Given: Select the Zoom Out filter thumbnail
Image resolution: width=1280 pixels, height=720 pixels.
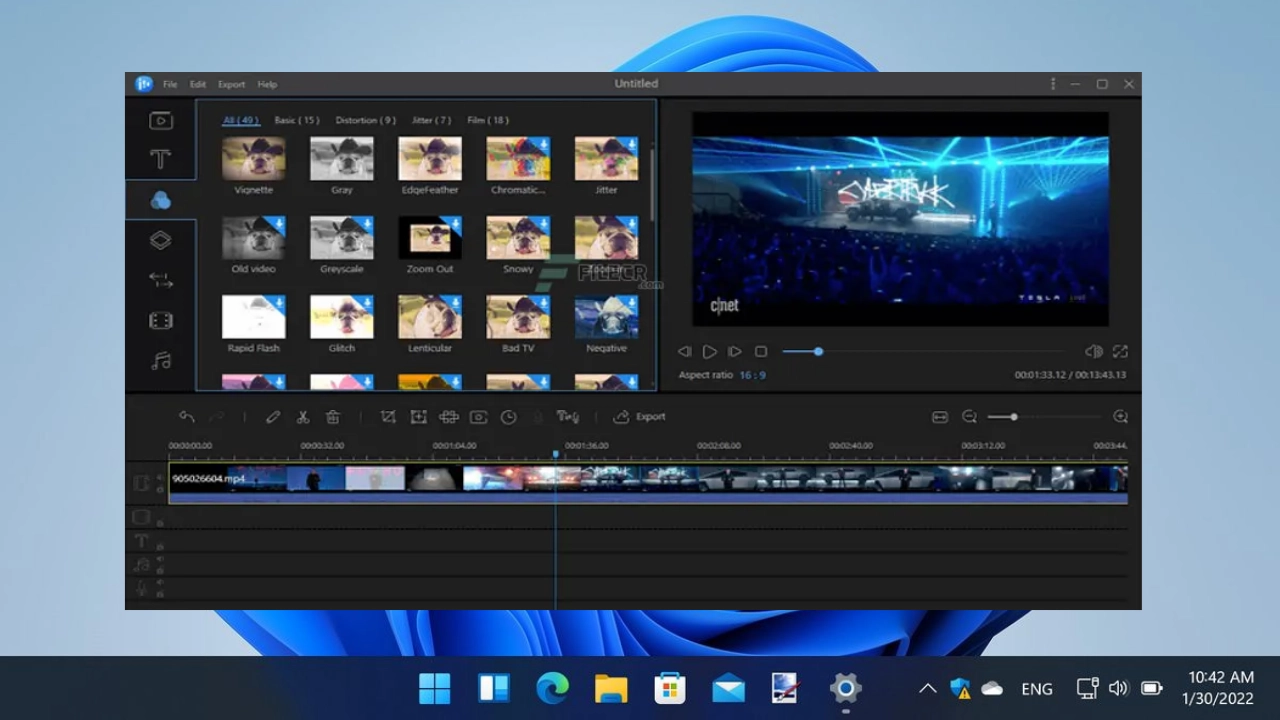Looking at the screenshot, I should (x=430, y=238).
